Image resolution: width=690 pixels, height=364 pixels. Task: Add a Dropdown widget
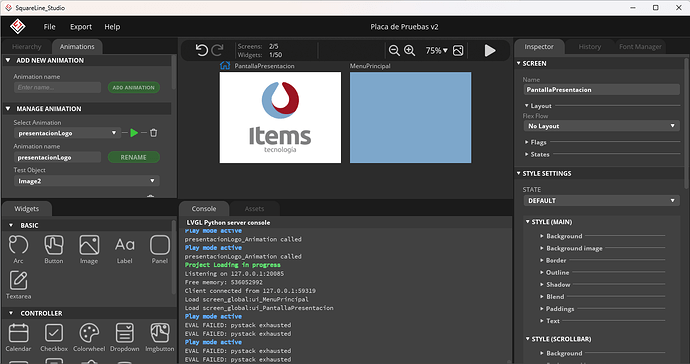pyautogui.click(x=125, y=337)
